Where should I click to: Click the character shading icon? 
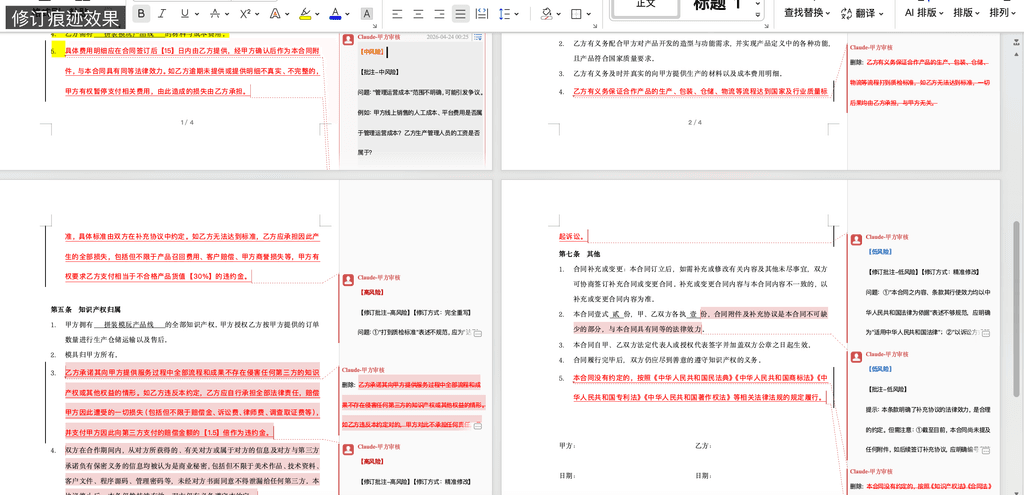point(366,14)
